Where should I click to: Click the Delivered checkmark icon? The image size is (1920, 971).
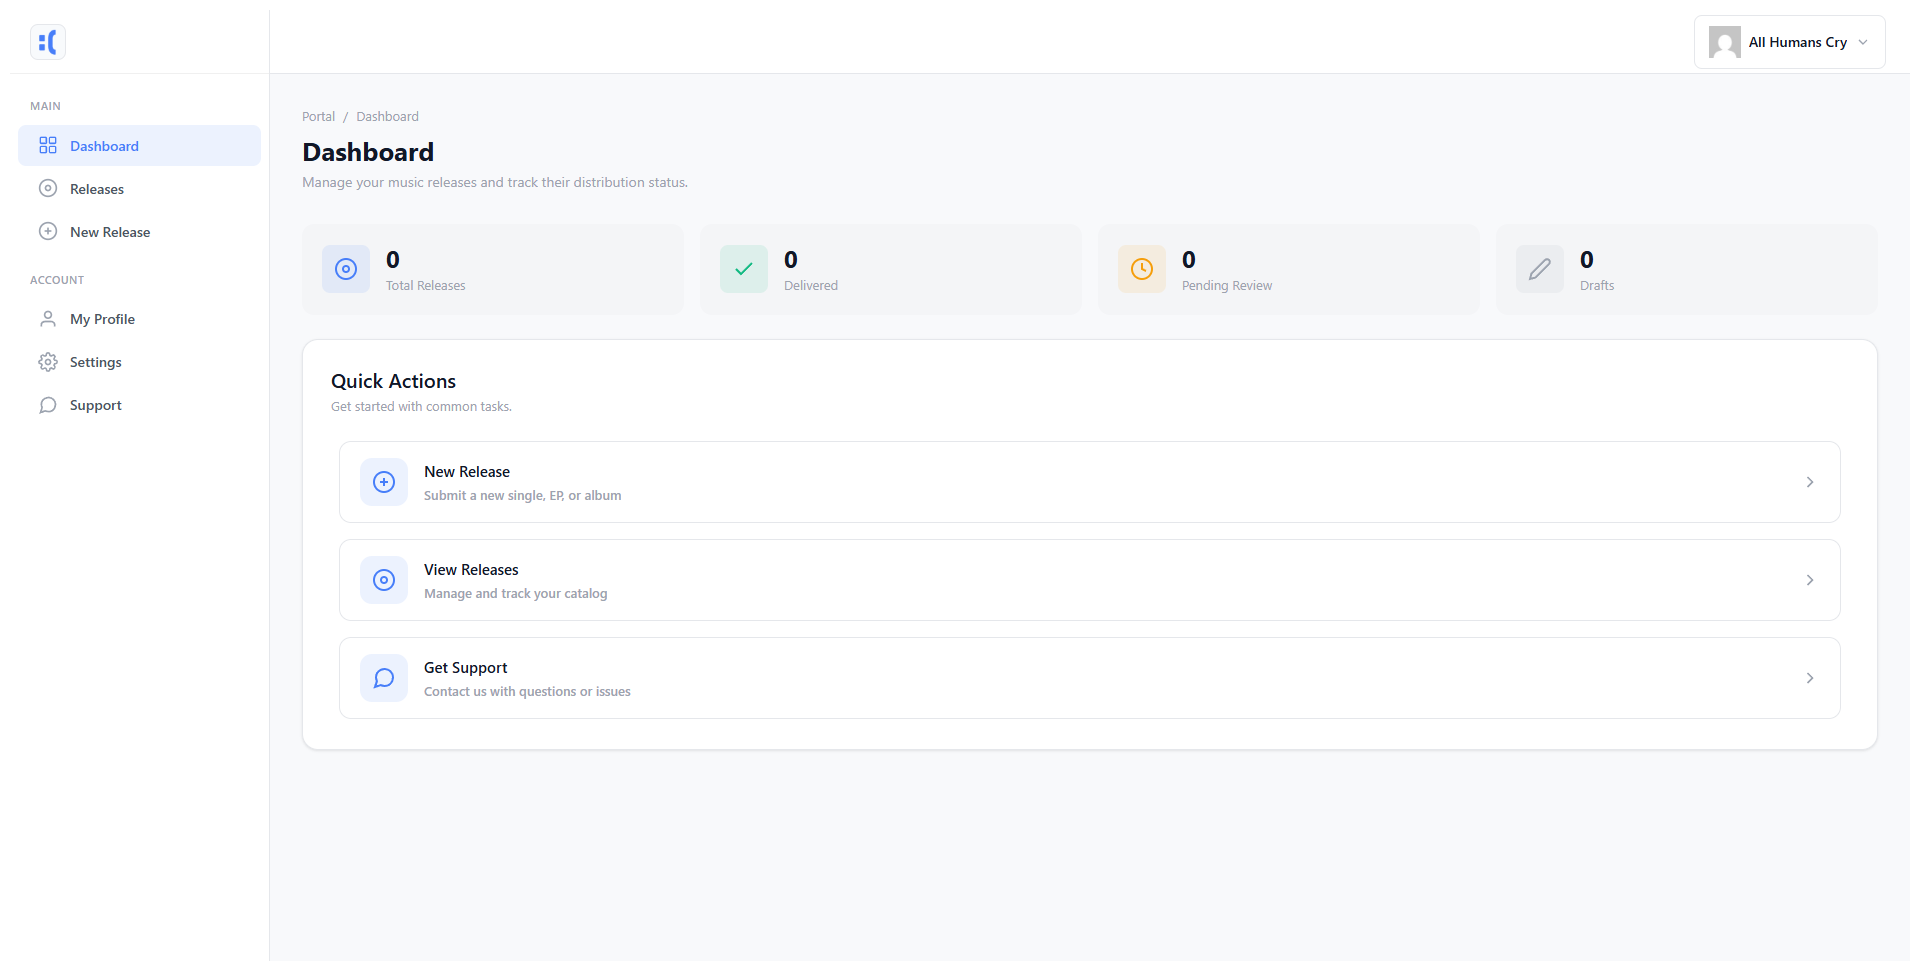tap(742, 269)
